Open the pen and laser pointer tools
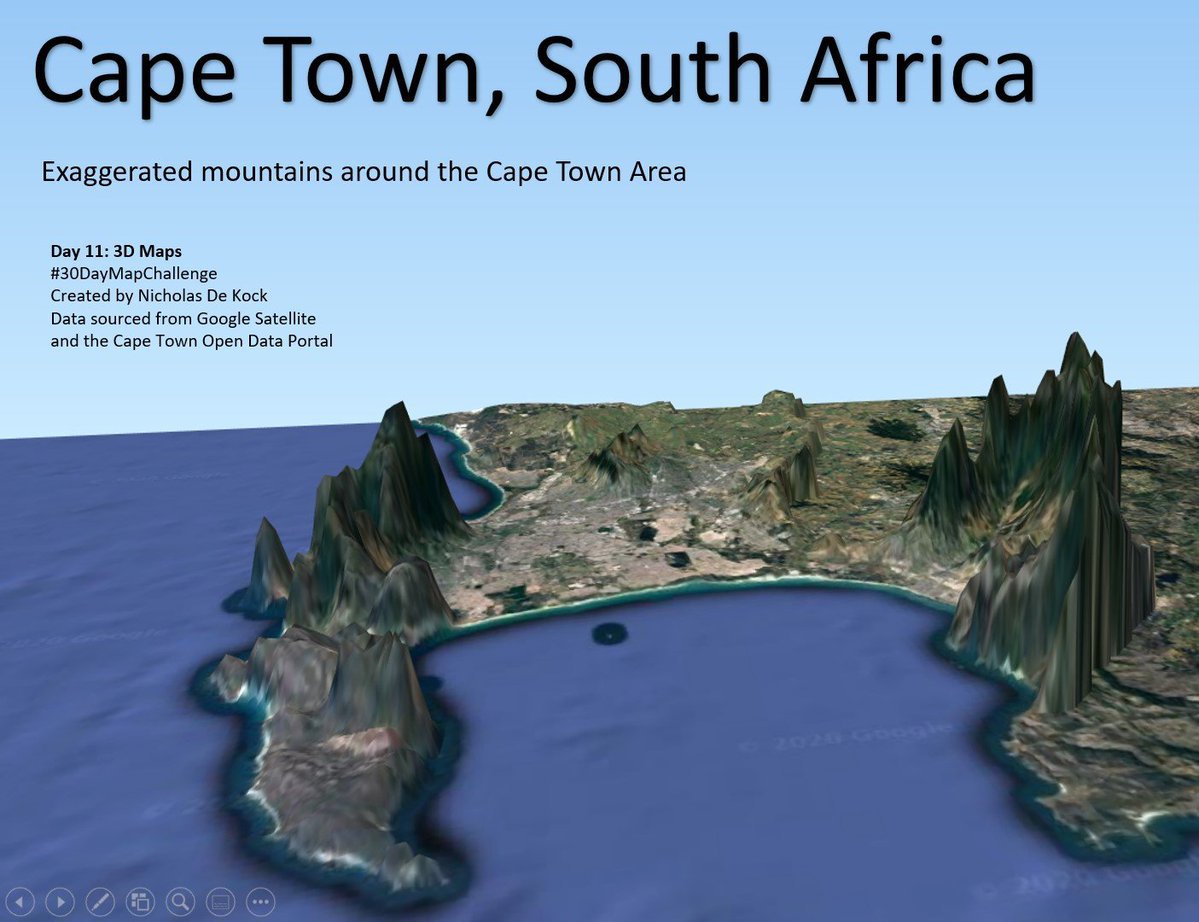Image resolution: width=1199 pixels, height=922 pixels. point(100,901)
